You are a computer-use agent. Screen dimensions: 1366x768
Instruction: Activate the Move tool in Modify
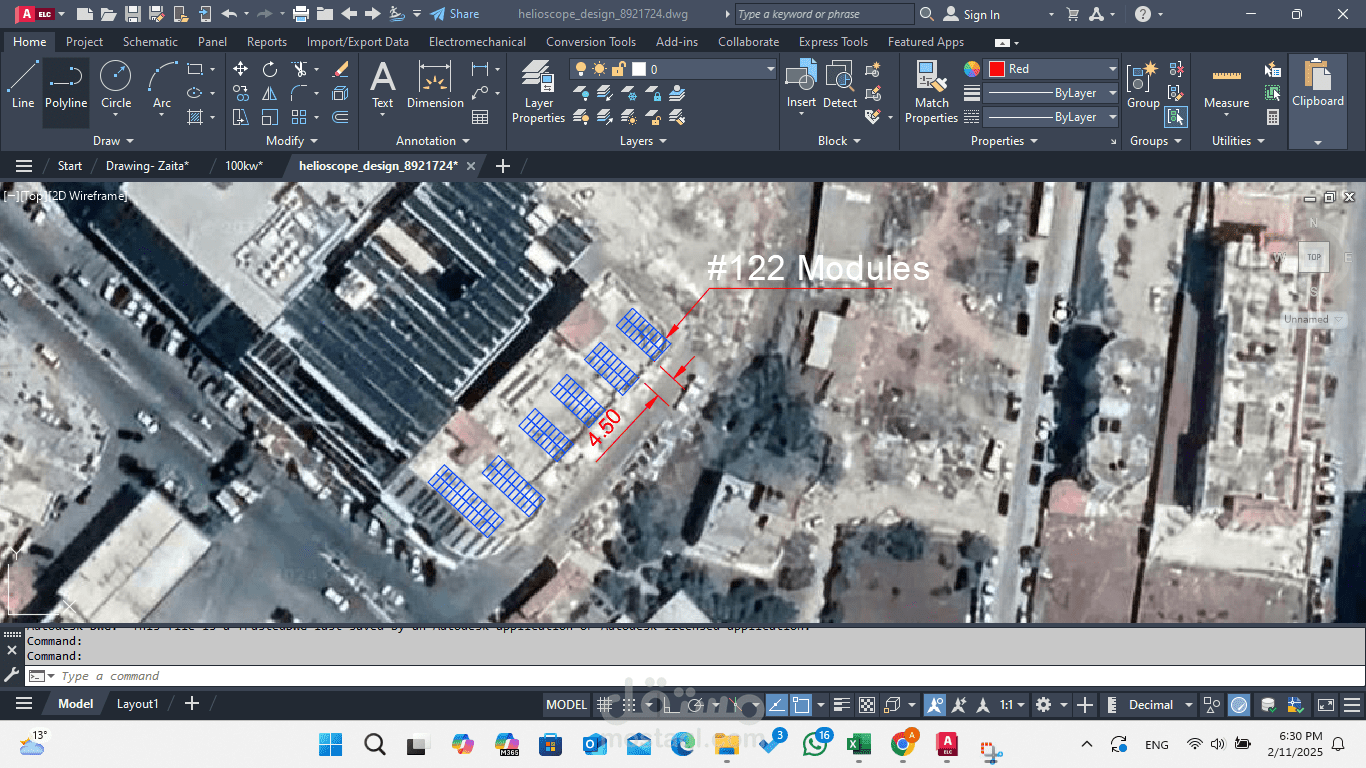(x=240, y=69)
